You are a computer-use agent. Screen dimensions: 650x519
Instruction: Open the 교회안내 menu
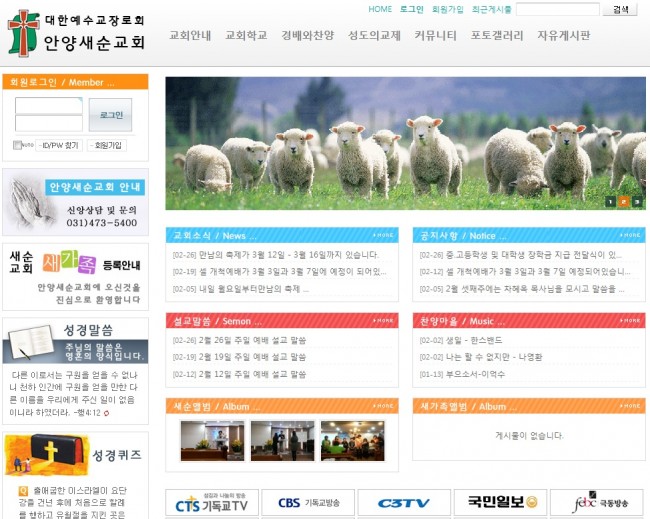pyautogui.click(x=190, y=35)
